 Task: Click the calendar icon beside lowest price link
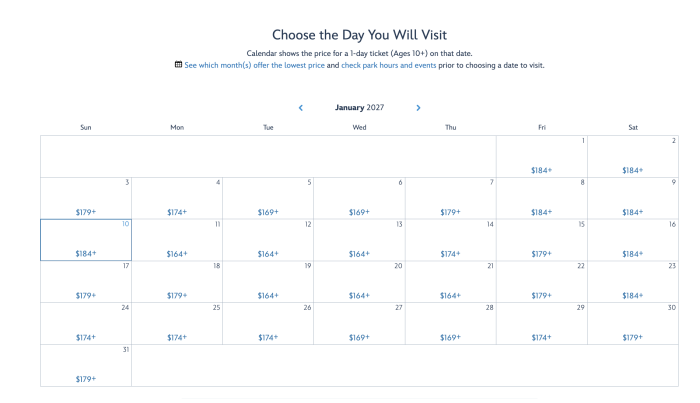tap(178, 65)
